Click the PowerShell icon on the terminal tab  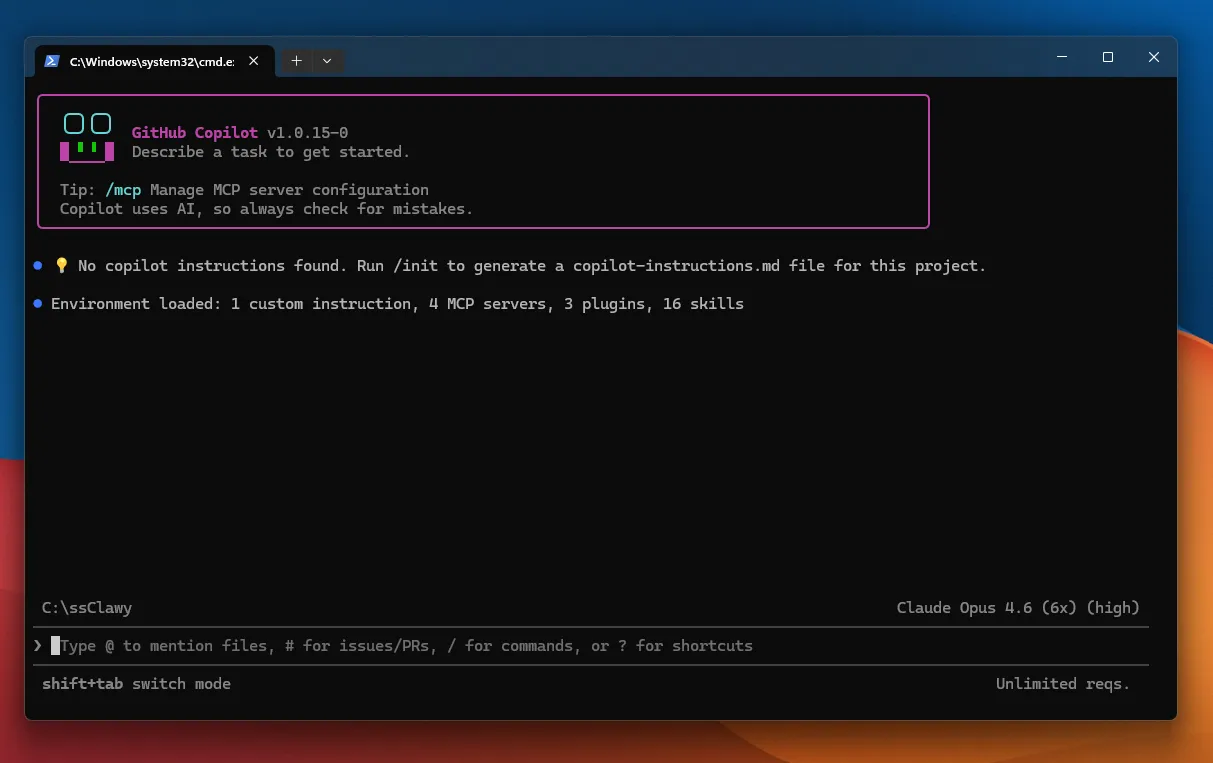(52, 60)
